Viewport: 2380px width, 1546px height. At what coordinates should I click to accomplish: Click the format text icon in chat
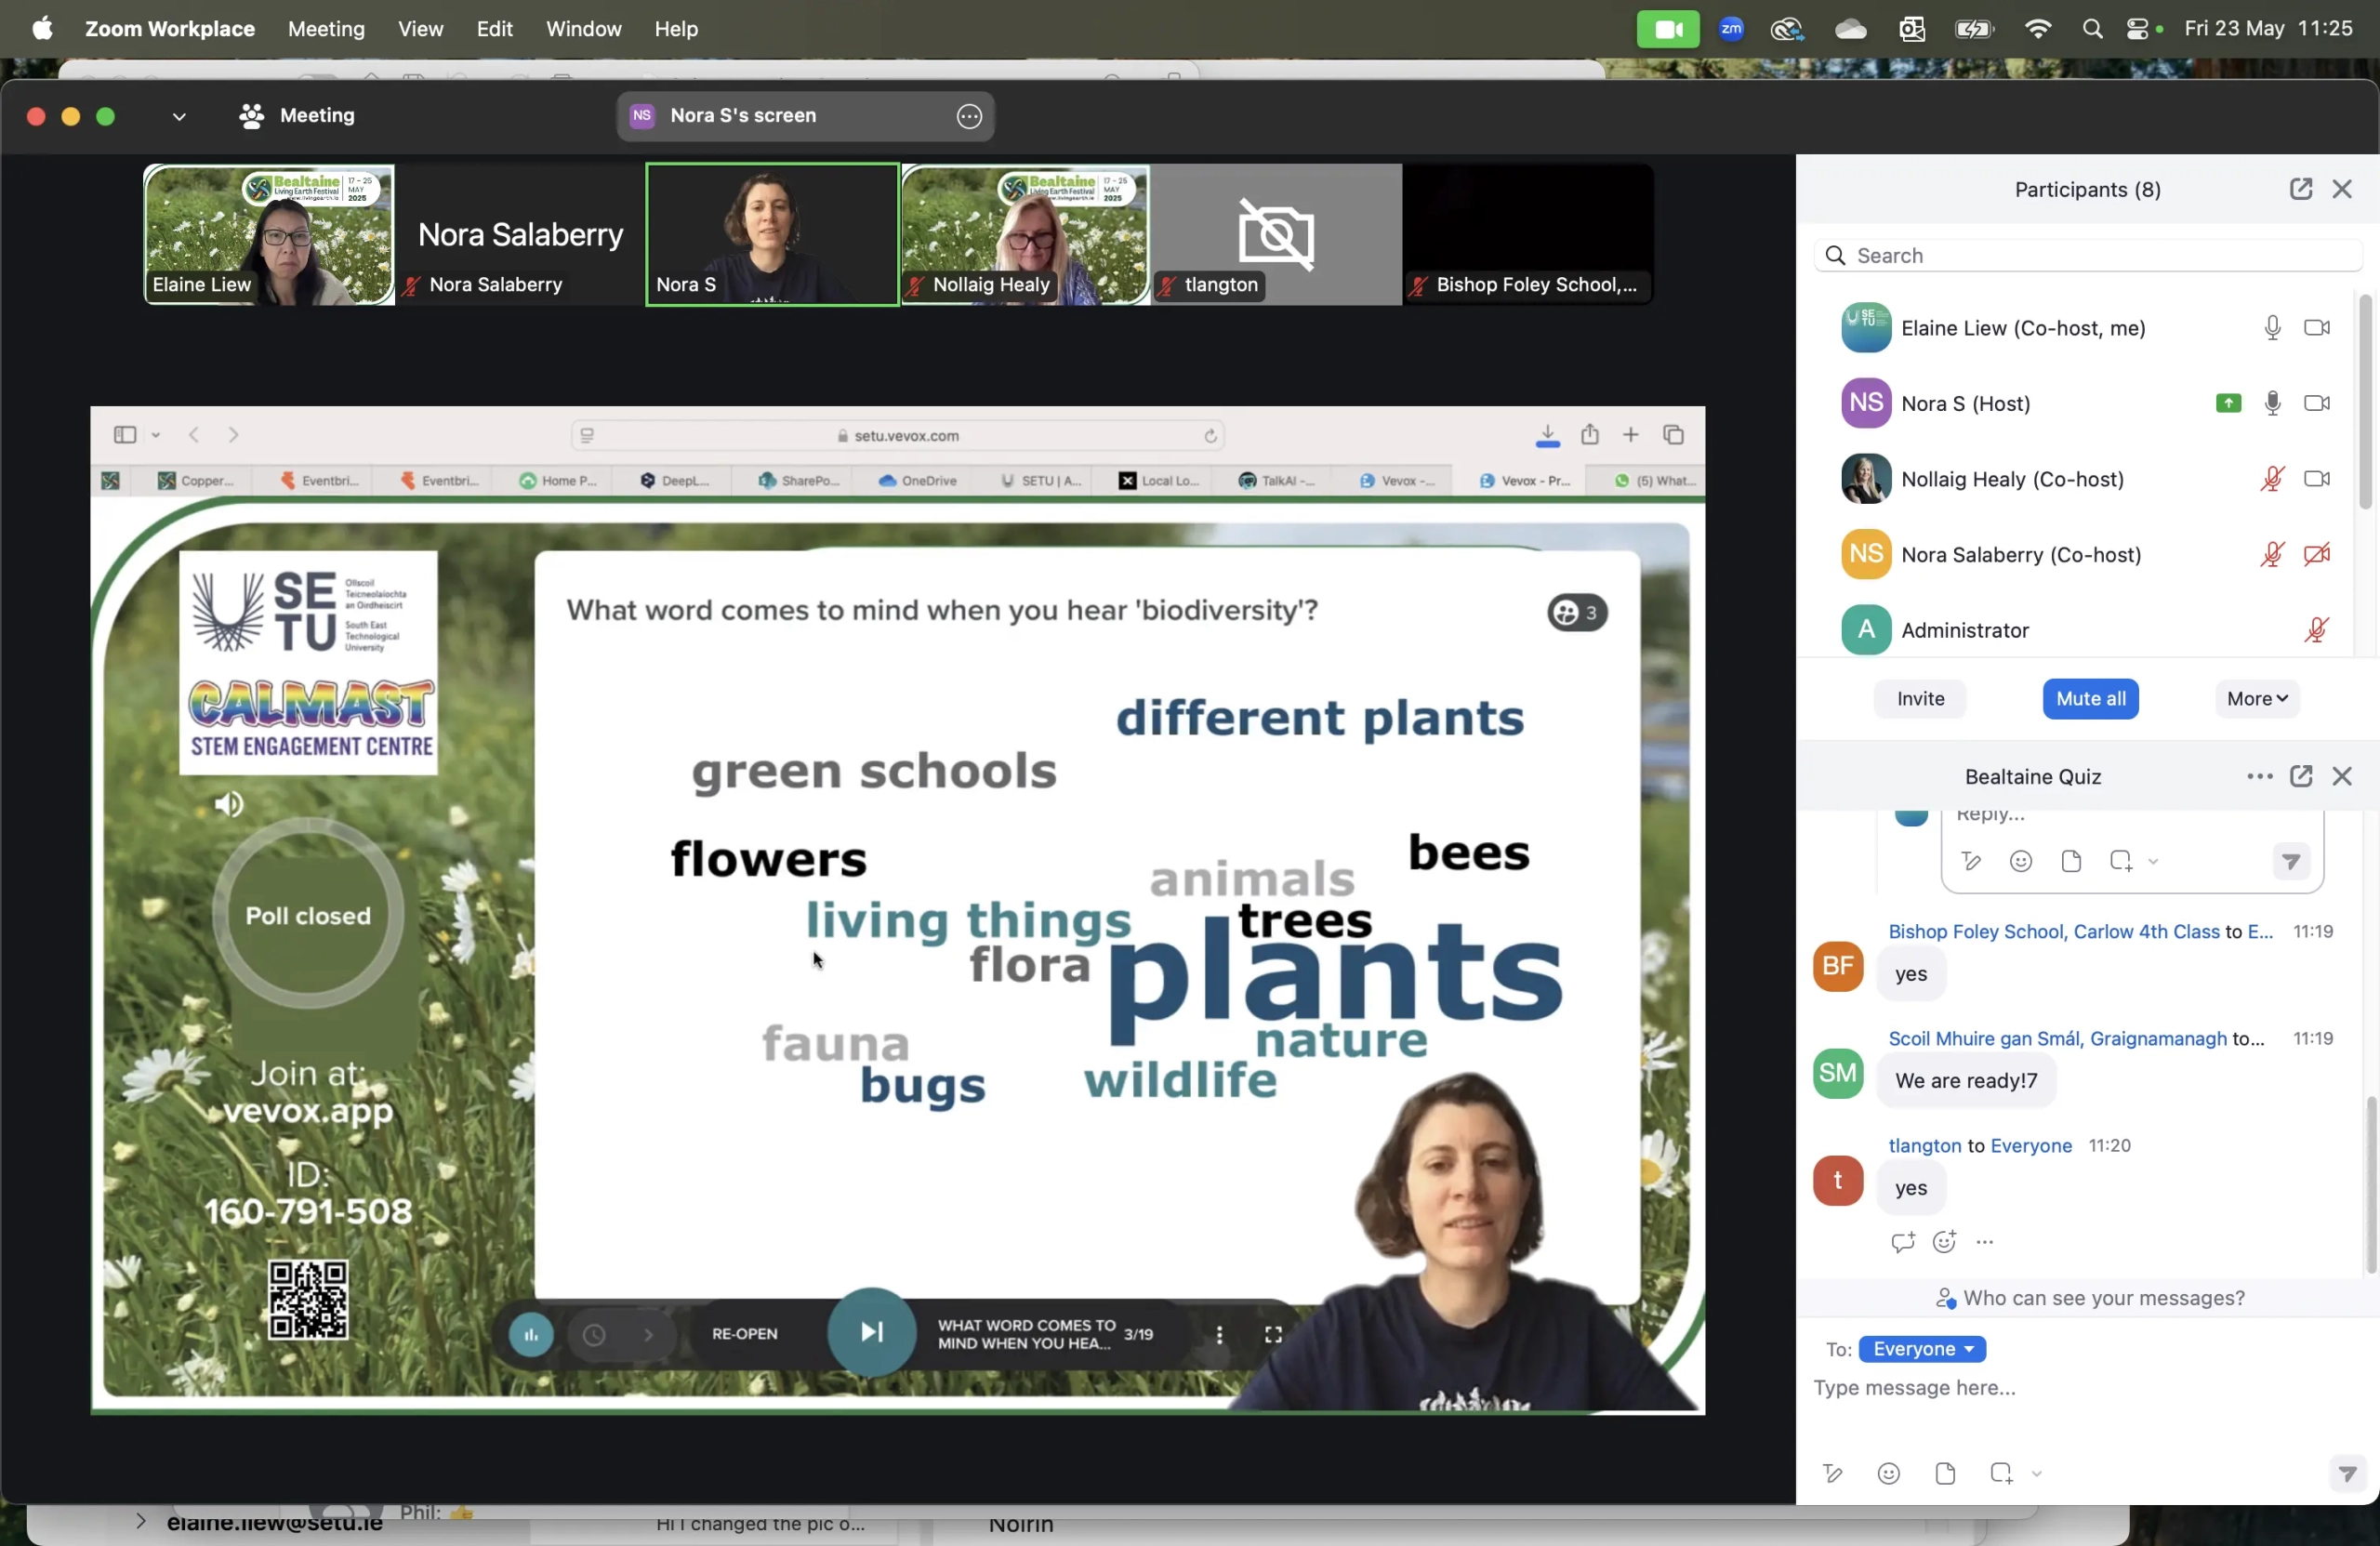[x=1832, y=1473]
